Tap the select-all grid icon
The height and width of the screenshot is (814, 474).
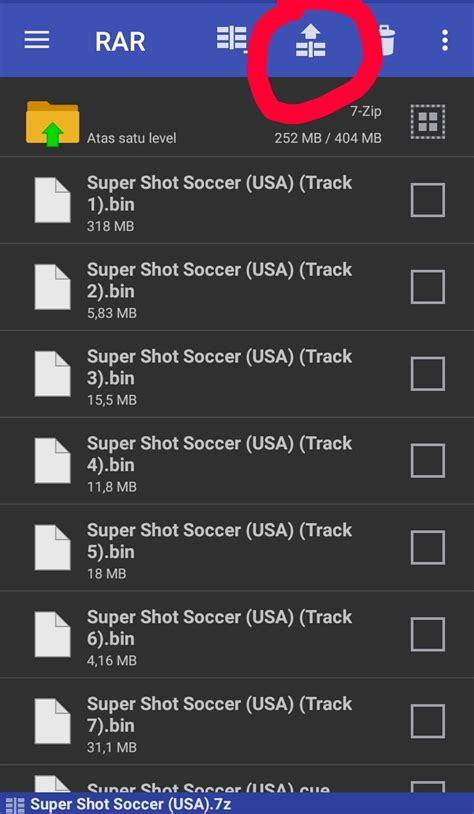point(428,122)
